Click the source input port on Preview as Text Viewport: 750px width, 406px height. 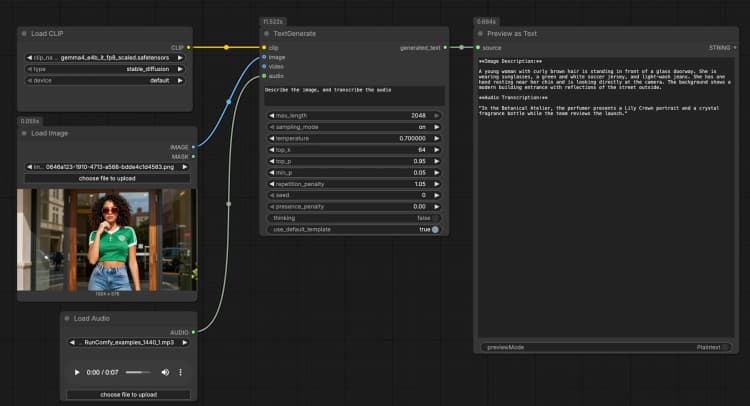click(478, 48)
